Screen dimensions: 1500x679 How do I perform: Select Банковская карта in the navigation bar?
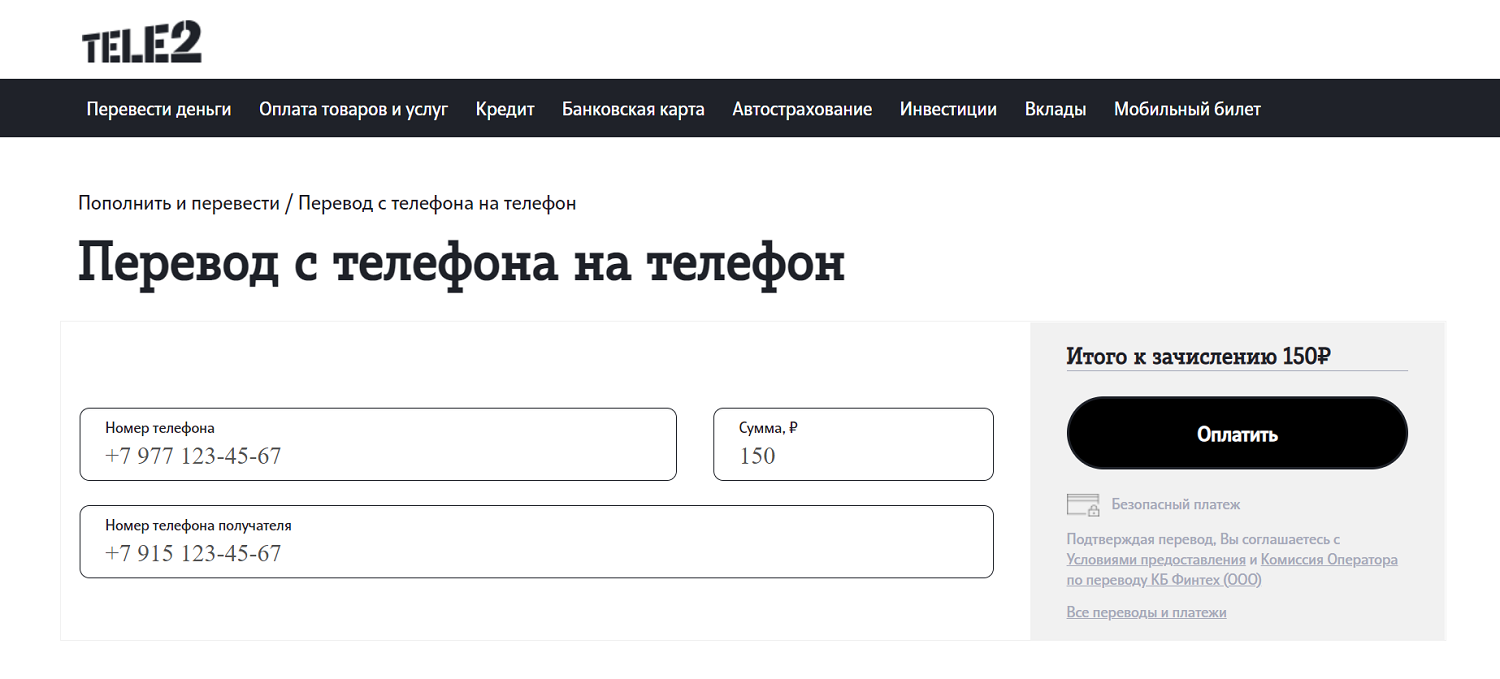point(633,109)
